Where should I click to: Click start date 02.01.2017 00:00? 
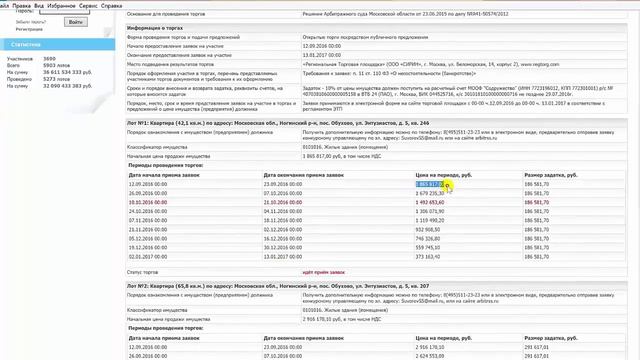tap(148, 257)
